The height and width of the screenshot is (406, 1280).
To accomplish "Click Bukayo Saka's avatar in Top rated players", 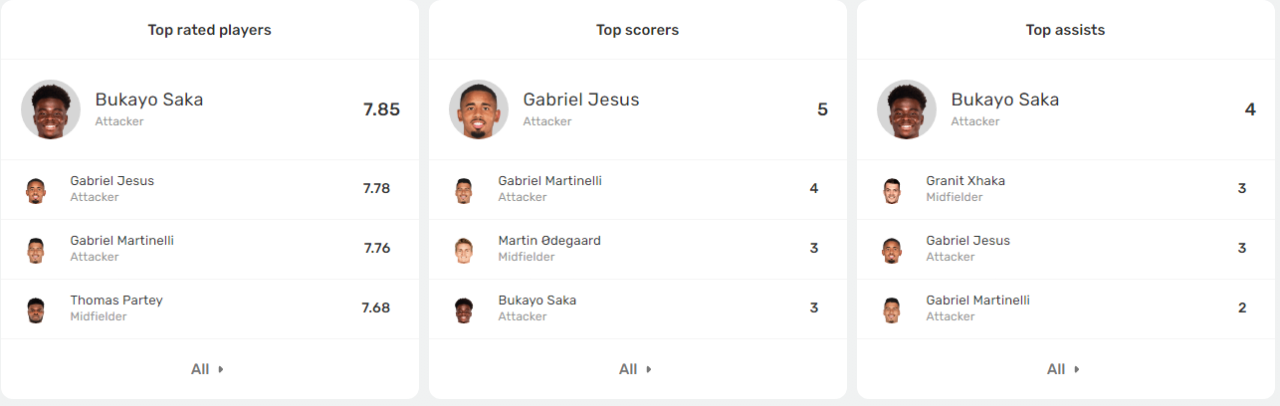I will (51, 110).
